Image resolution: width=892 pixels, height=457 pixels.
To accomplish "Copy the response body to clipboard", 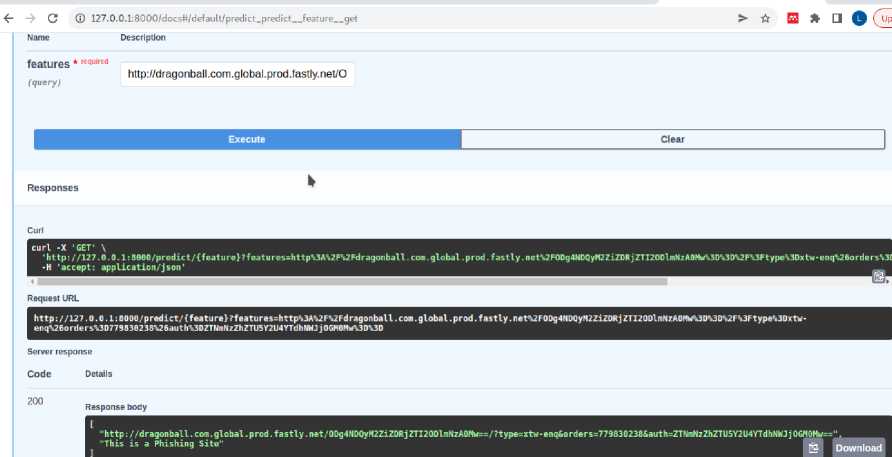I will (x=813, y=447).
